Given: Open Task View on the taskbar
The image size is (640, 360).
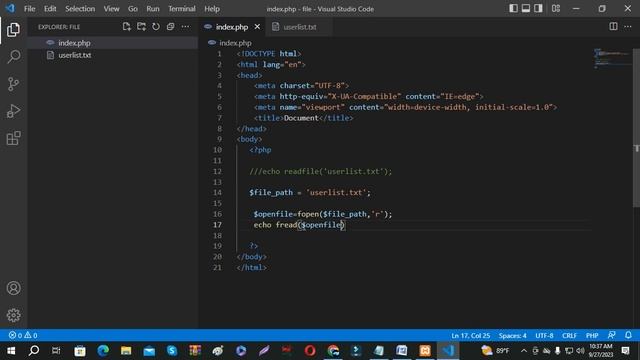Looking at the screenshot, I should [x=56, y=351].
